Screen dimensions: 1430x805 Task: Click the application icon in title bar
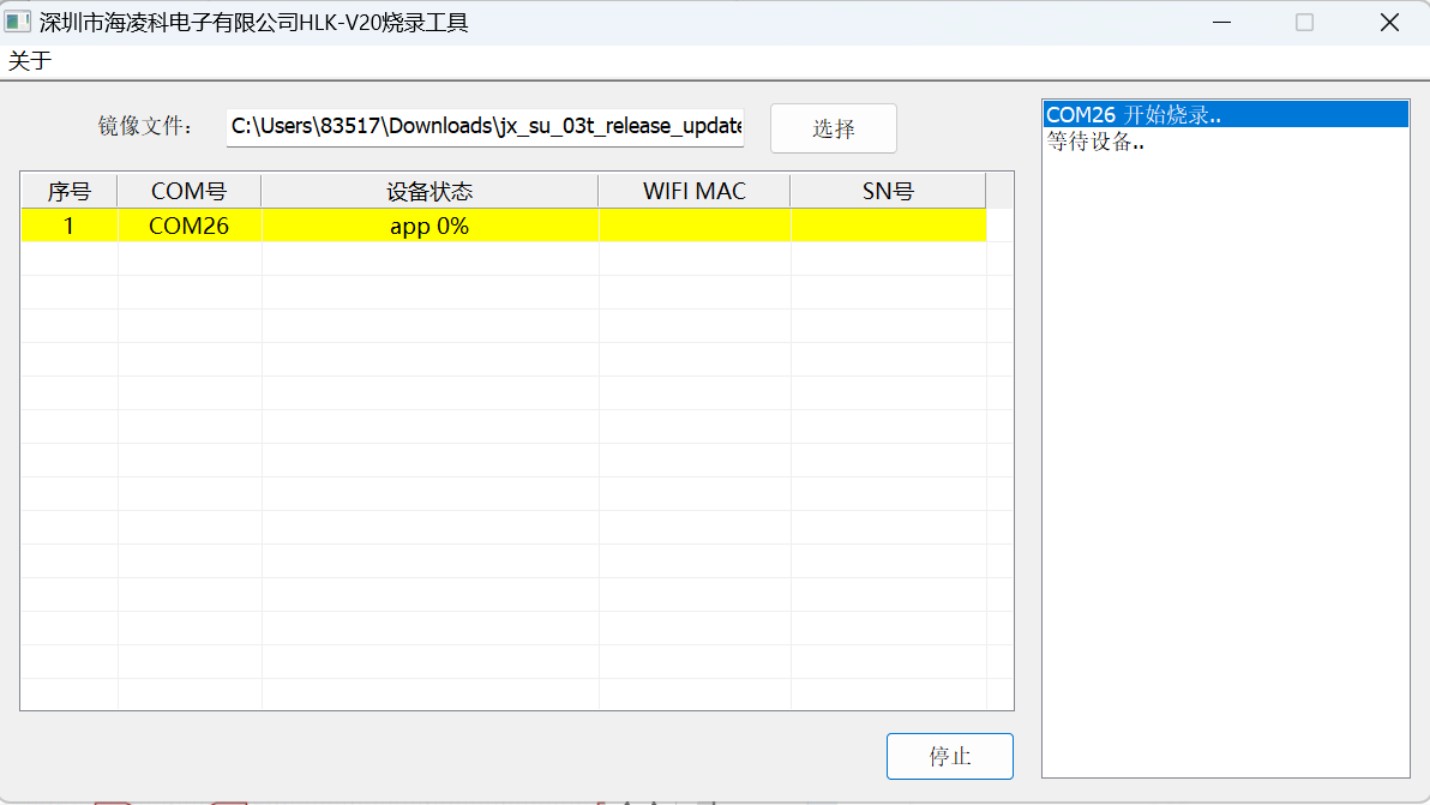click(17, 22)
